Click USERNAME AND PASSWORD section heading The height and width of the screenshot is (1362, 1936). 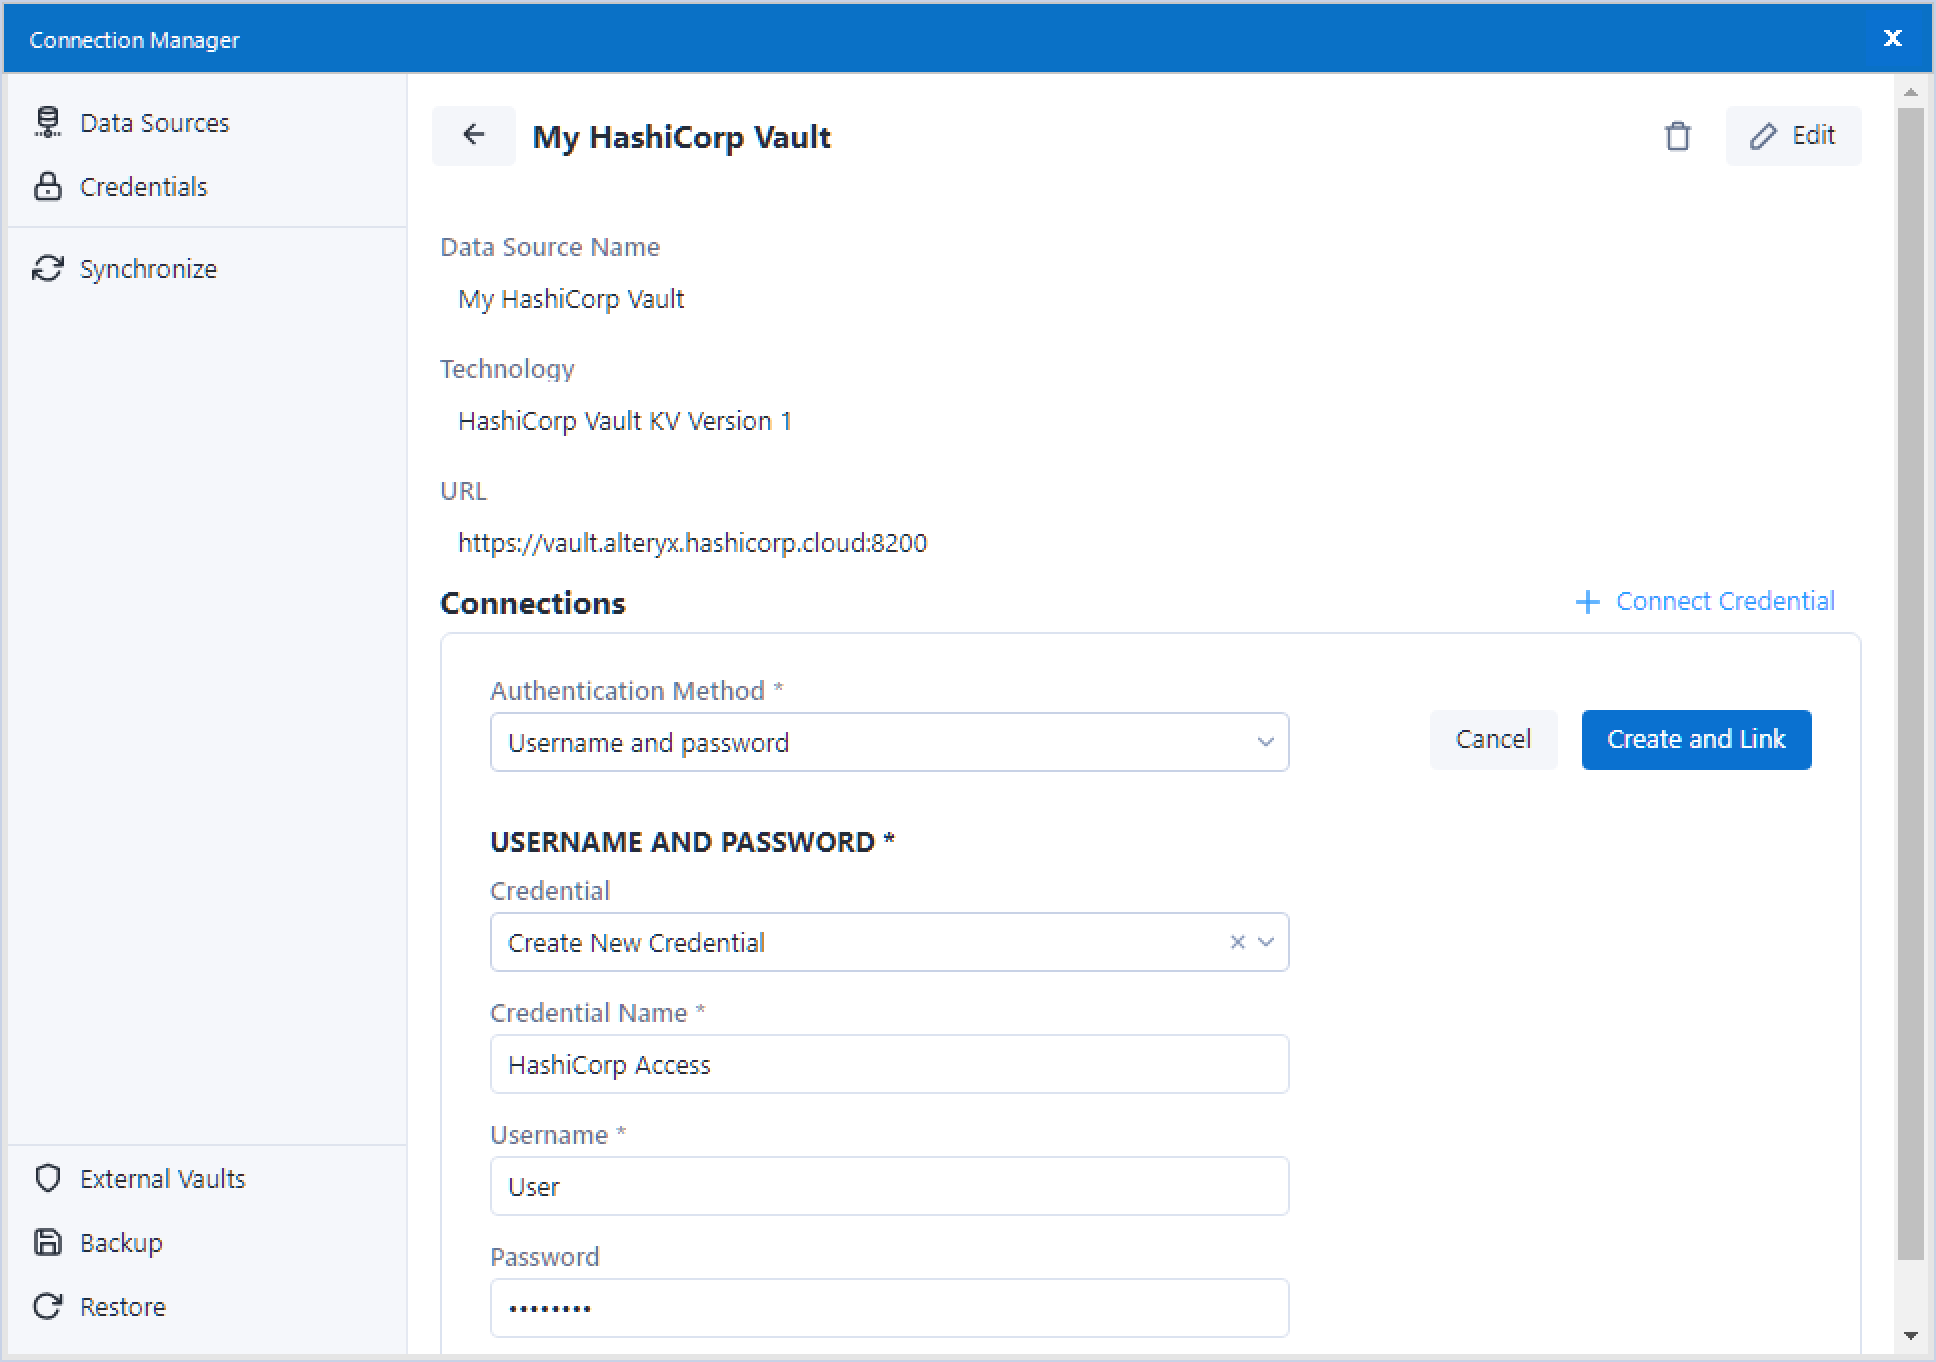[692, 842]
